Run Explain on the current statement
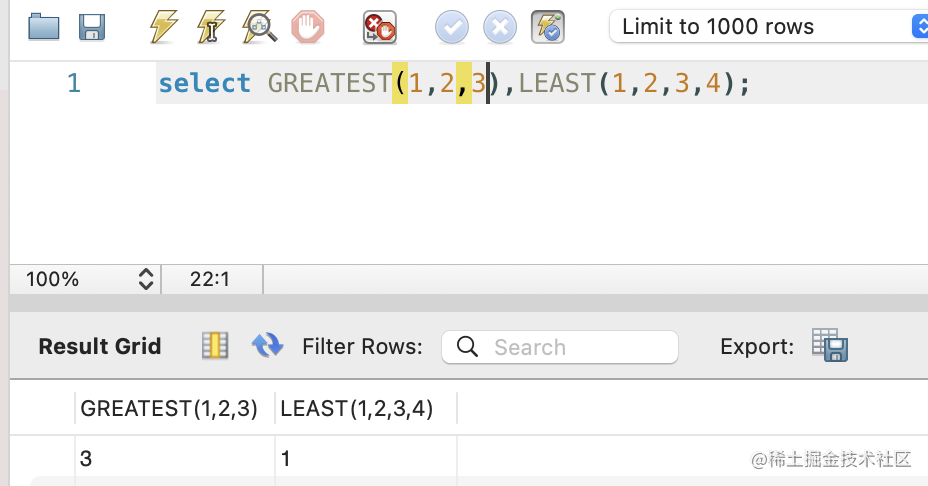 [260, 27]
